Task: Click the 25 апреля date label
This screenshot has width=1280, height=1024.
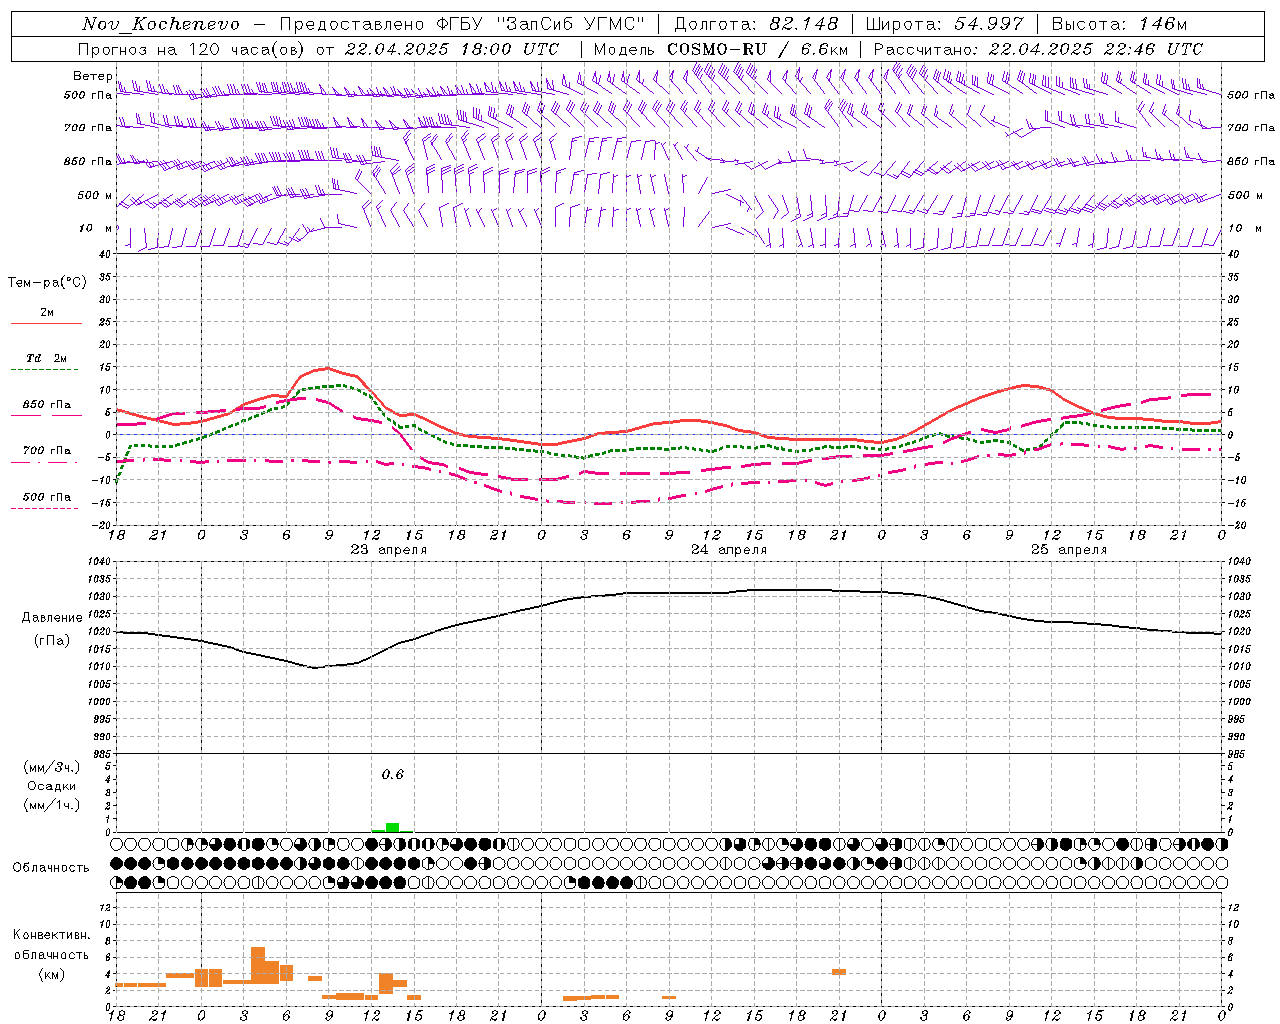Action: point(1069,550)
